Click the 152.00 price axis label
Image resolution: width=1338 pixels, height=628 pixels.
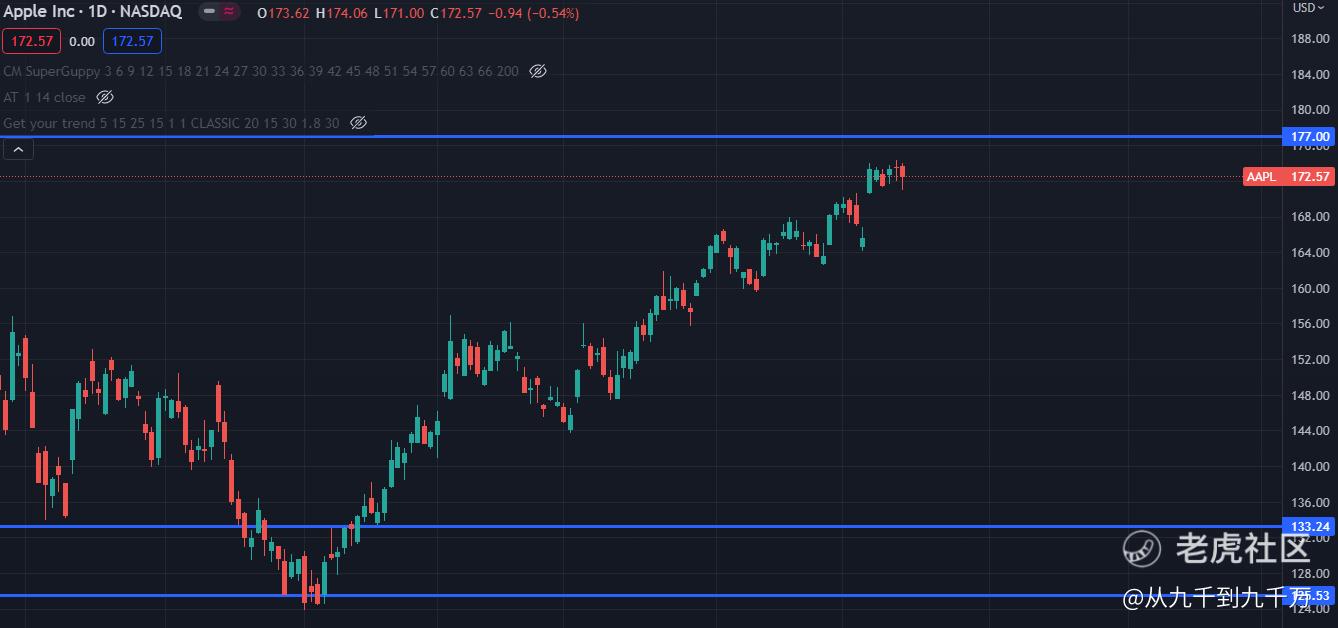click(x=1309, y=359)
